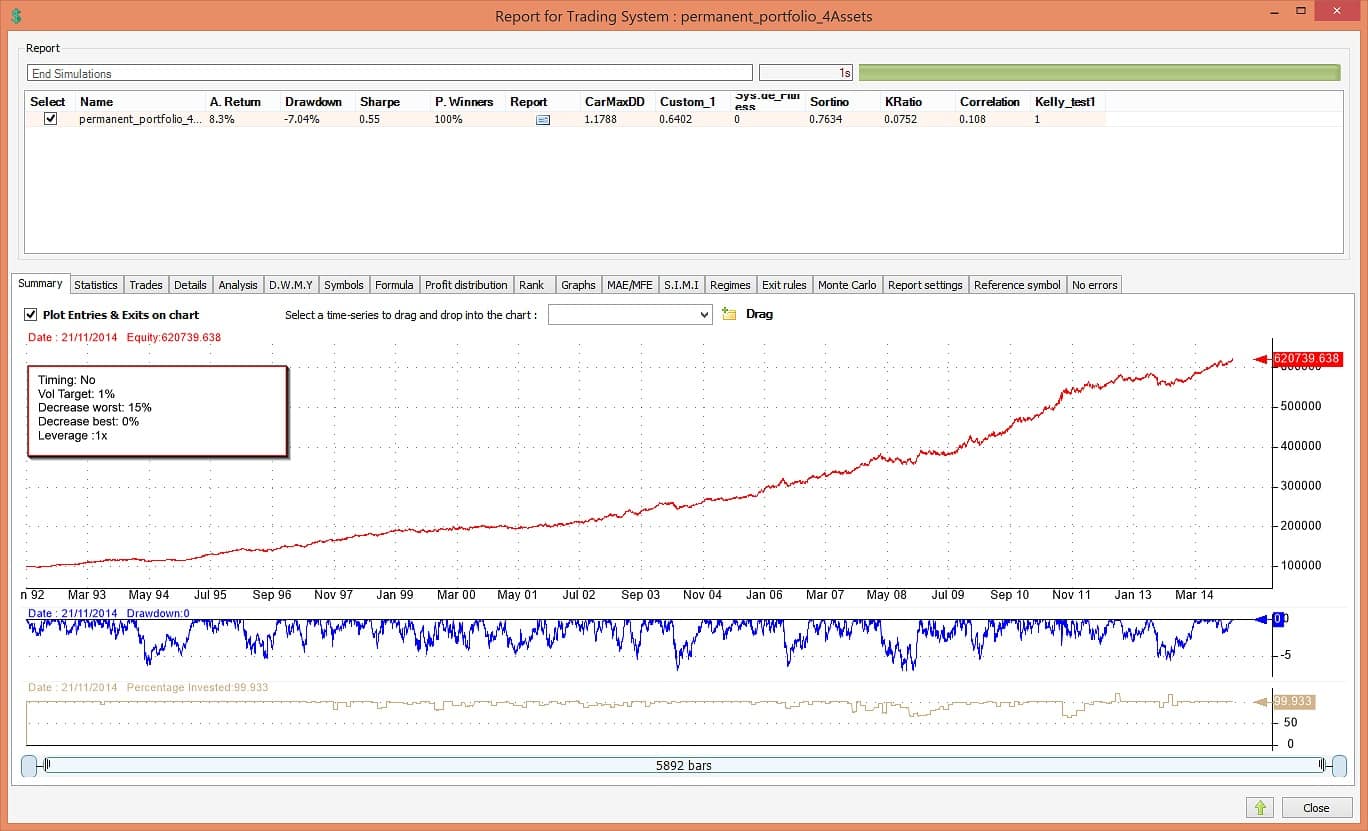
Task: Go to the S.I.M.I tab
Action: 681,285
